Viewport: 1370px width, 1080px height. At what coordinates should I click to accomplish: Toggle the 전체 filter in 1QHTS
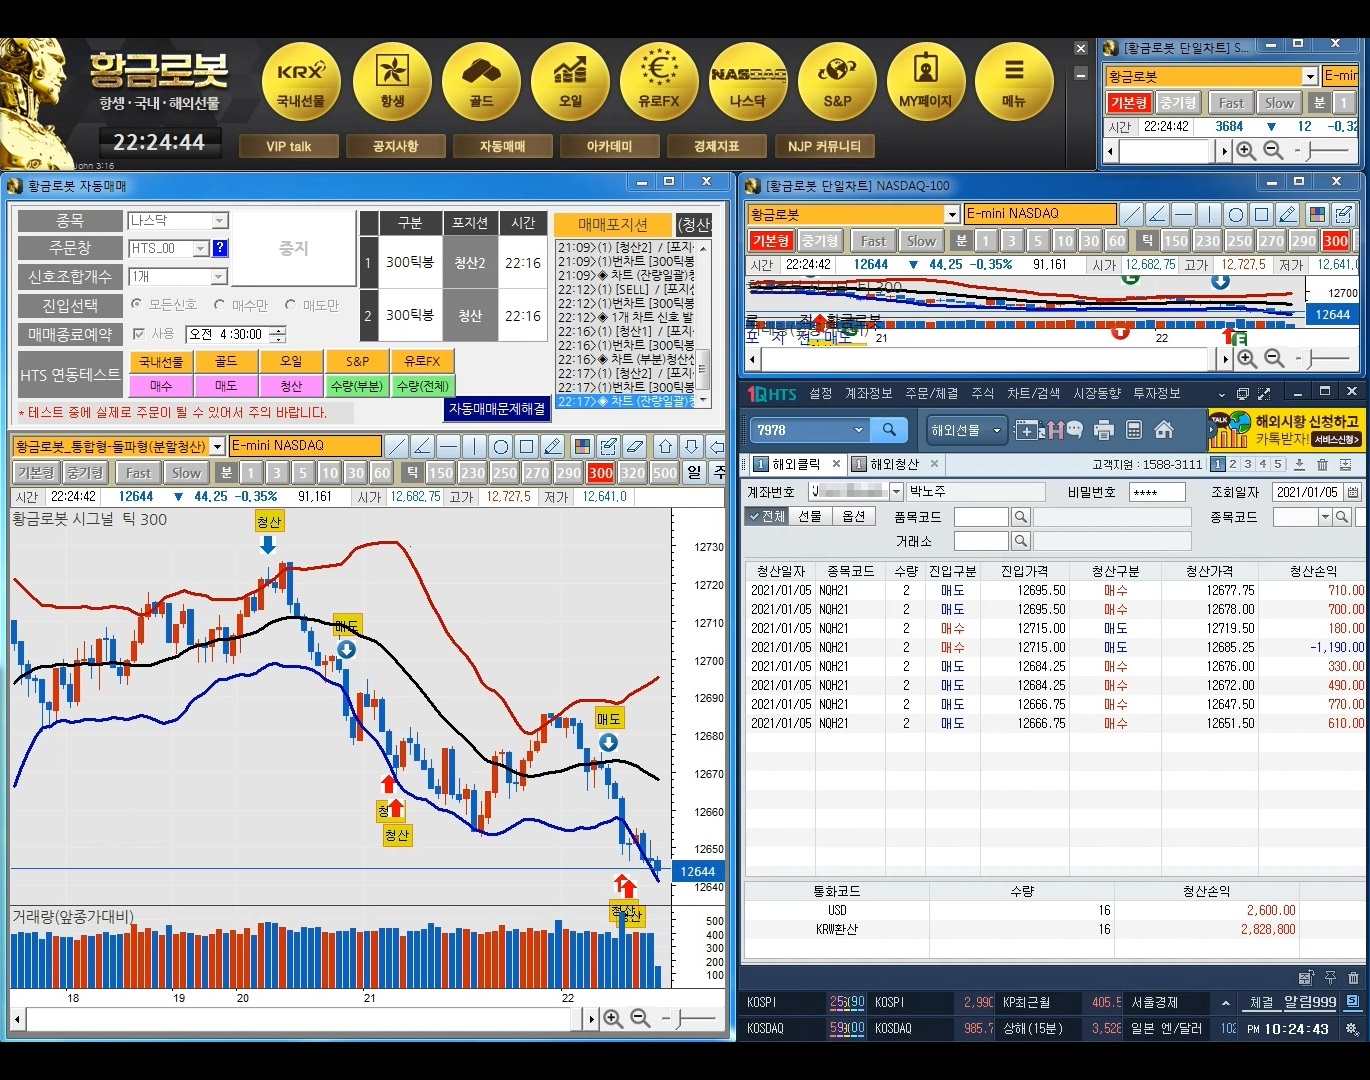coord(767,516)
